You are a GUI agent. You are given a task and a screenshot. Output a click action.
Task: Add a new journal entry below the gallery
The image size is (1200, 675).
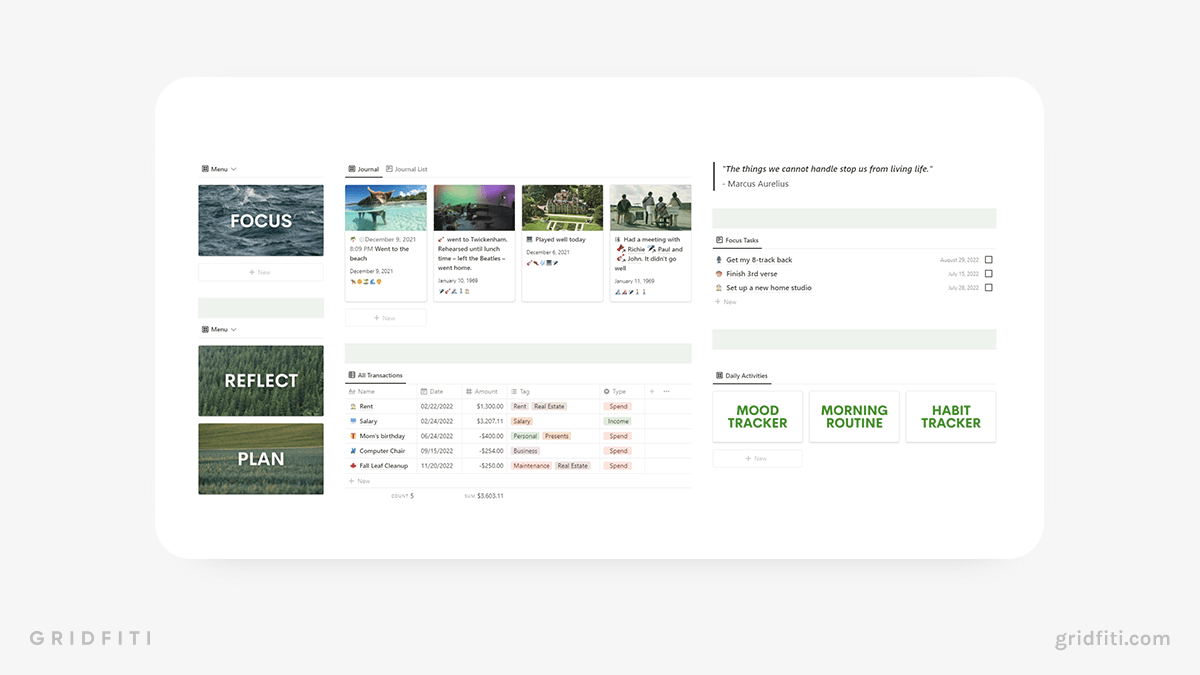385,318
